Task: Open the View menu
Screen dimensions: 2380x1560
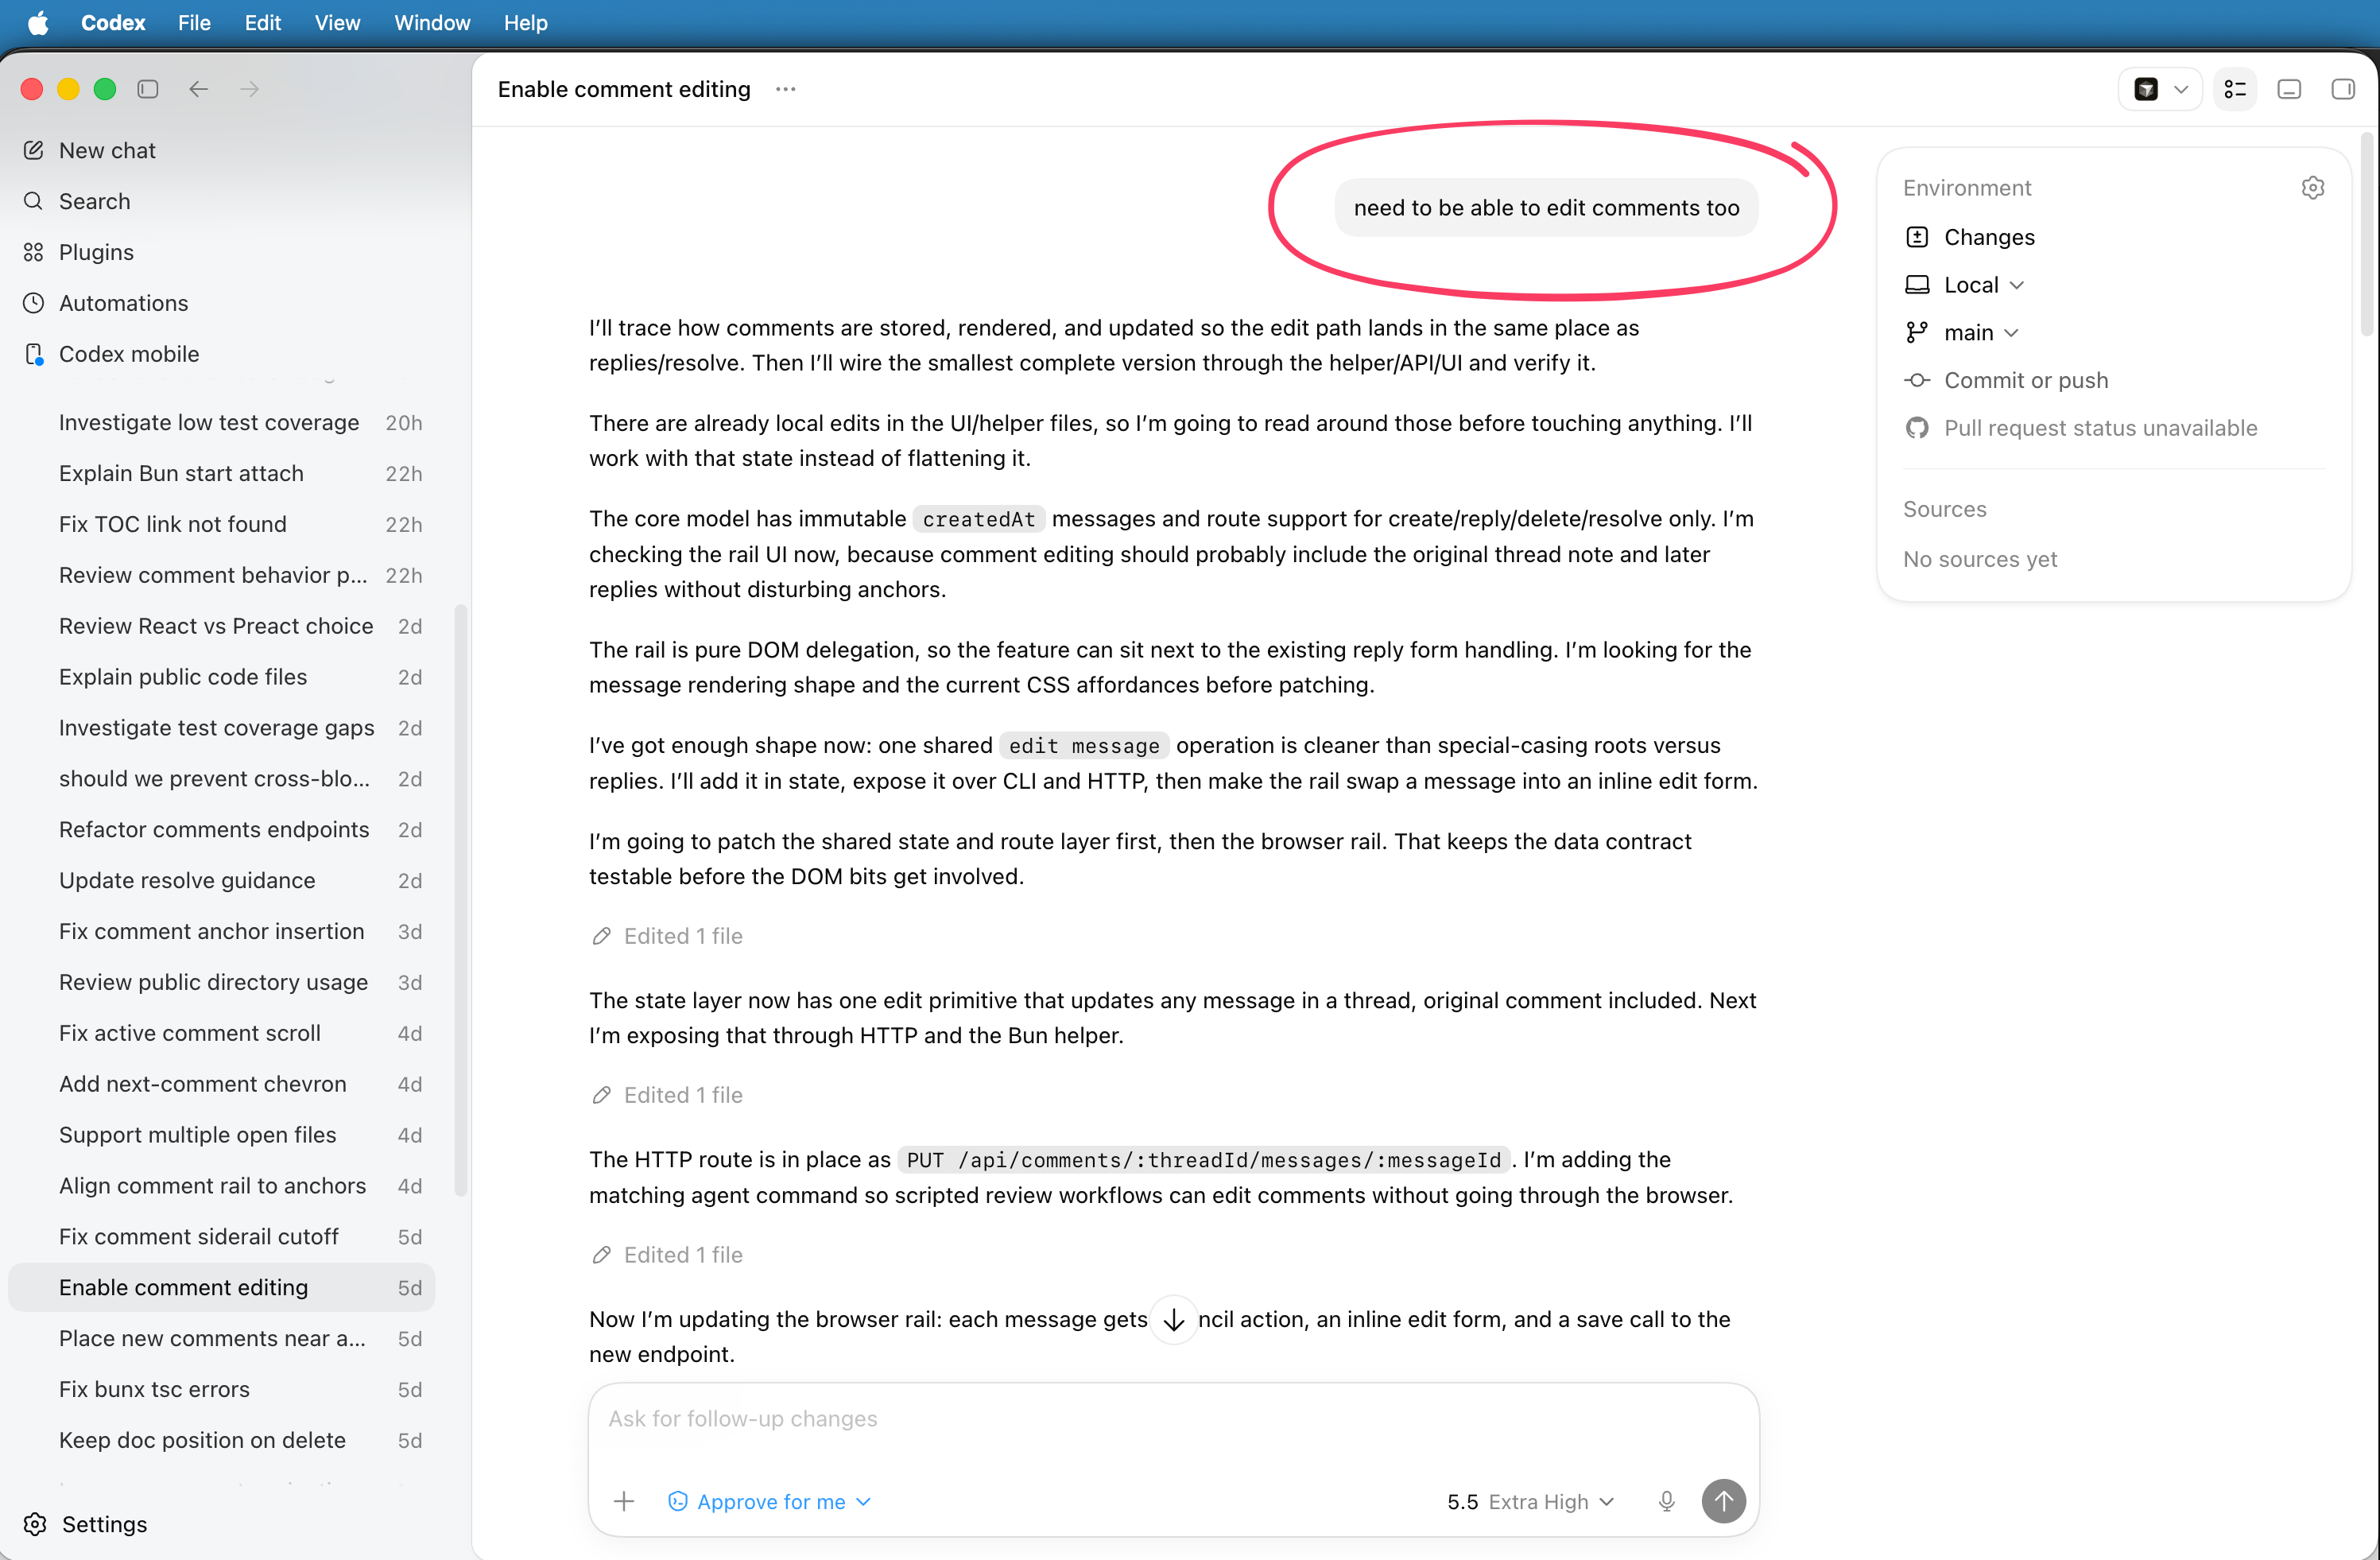Action: click(x=337, y=23)
